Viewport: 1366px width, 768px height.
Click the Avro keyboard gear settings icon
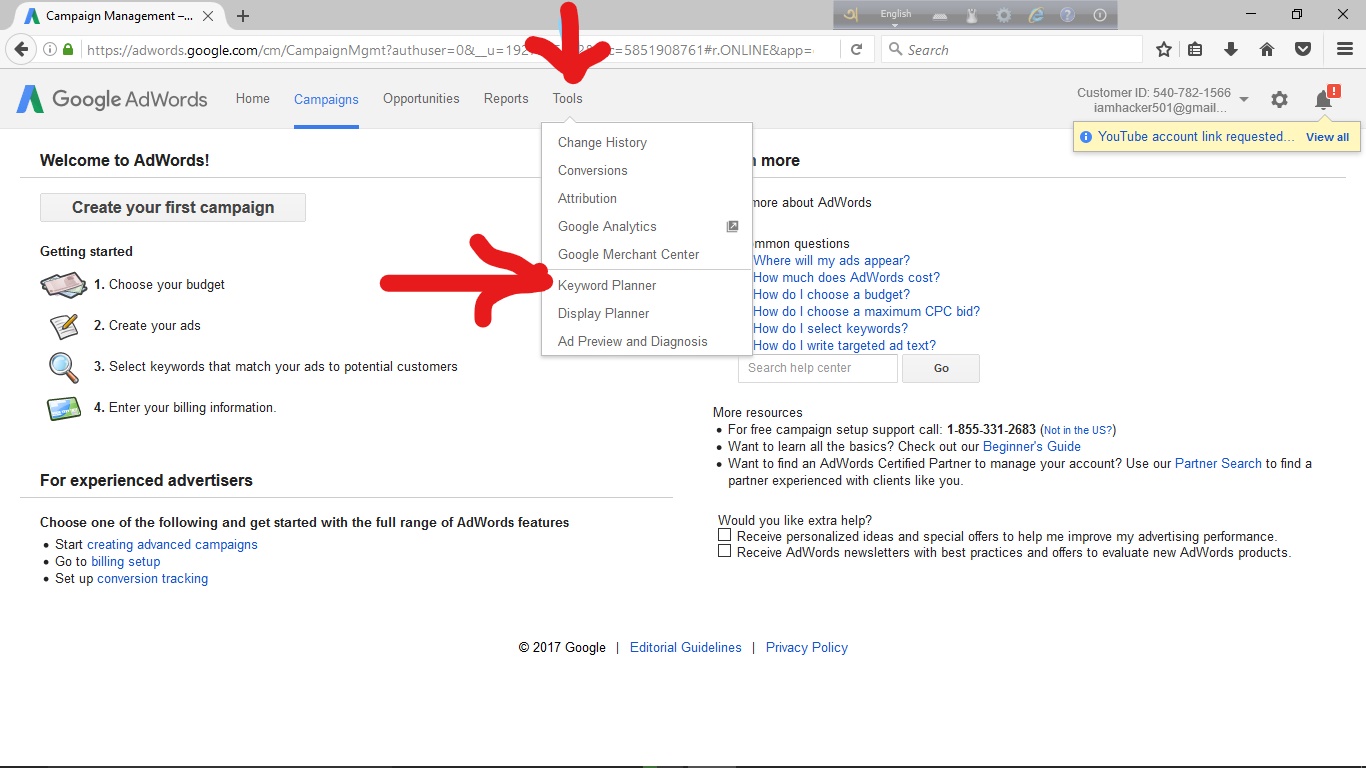click(1004, 15)
